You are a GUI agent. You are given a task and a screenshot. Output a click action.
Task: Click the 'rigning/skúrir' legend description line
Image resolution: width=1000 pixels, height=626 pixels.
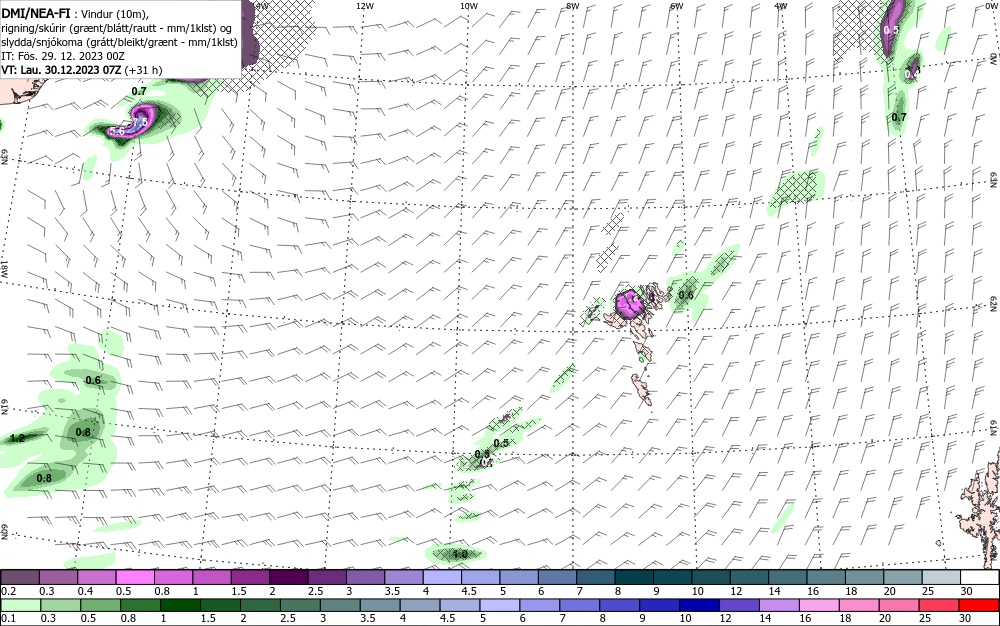coord(116,29)
